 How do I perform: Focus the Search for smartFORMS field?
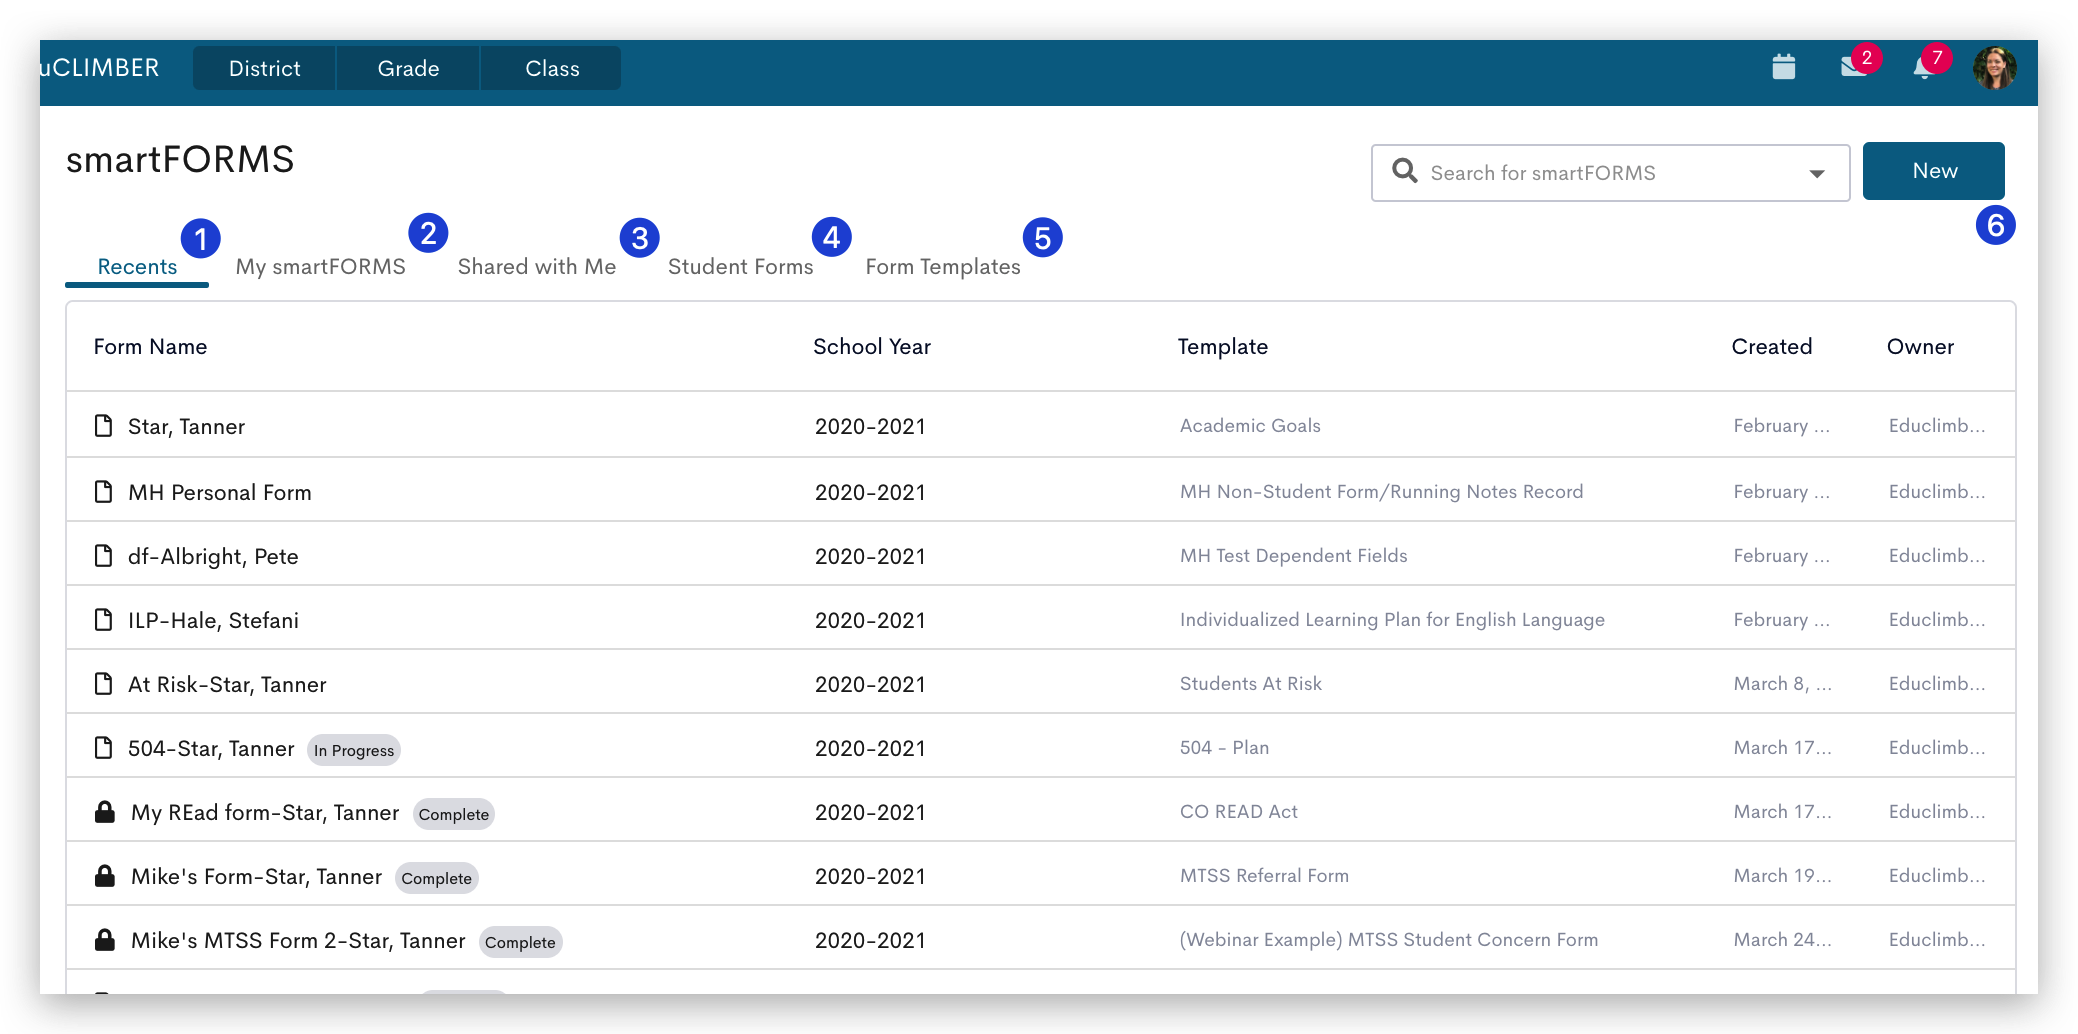(1610, 173)
